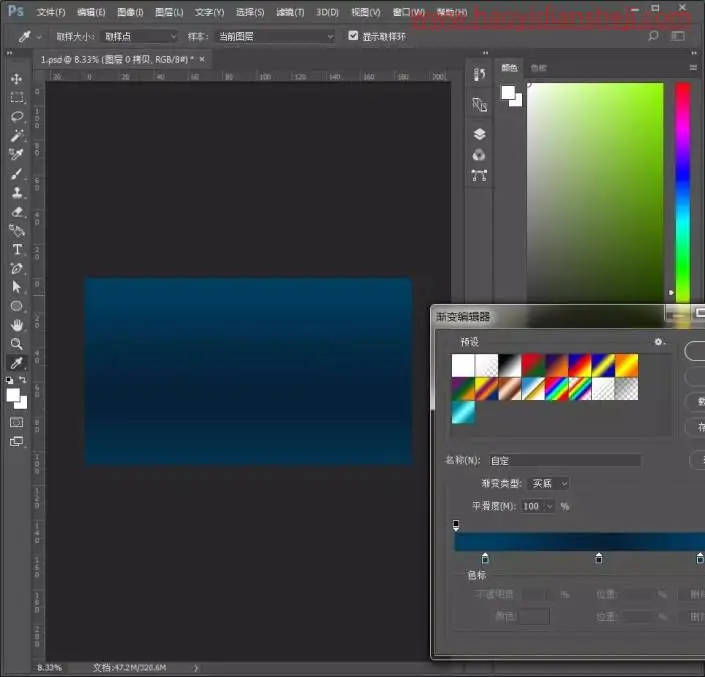Switch to the 颜色 panel tab
Image resolution: width=705 pixels, height=677 pixels.
[x=509, y=68]
